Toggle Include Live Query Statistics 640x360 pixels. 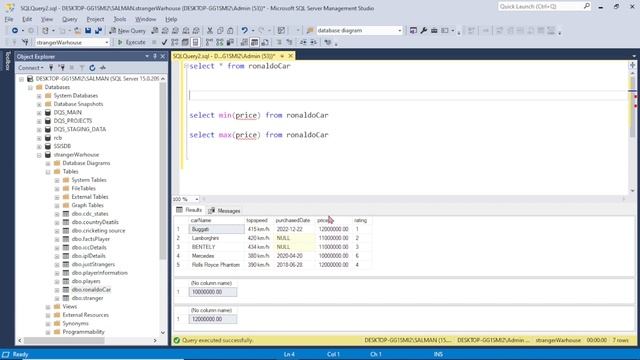[x=220, y=42]
